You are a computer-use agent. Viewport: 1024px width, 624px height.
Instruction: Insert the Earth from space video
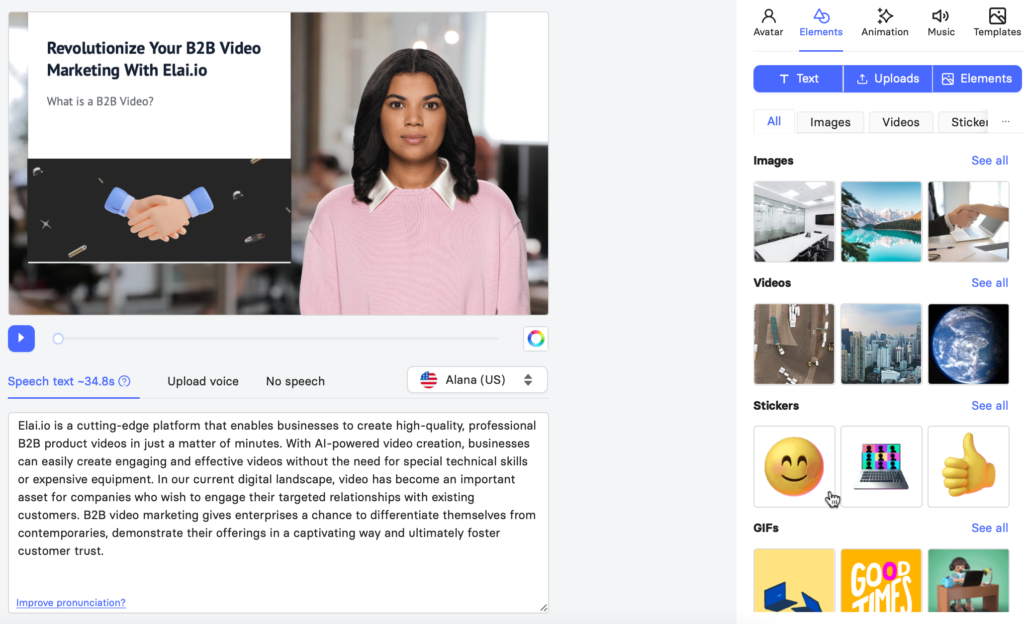point(968,344)
